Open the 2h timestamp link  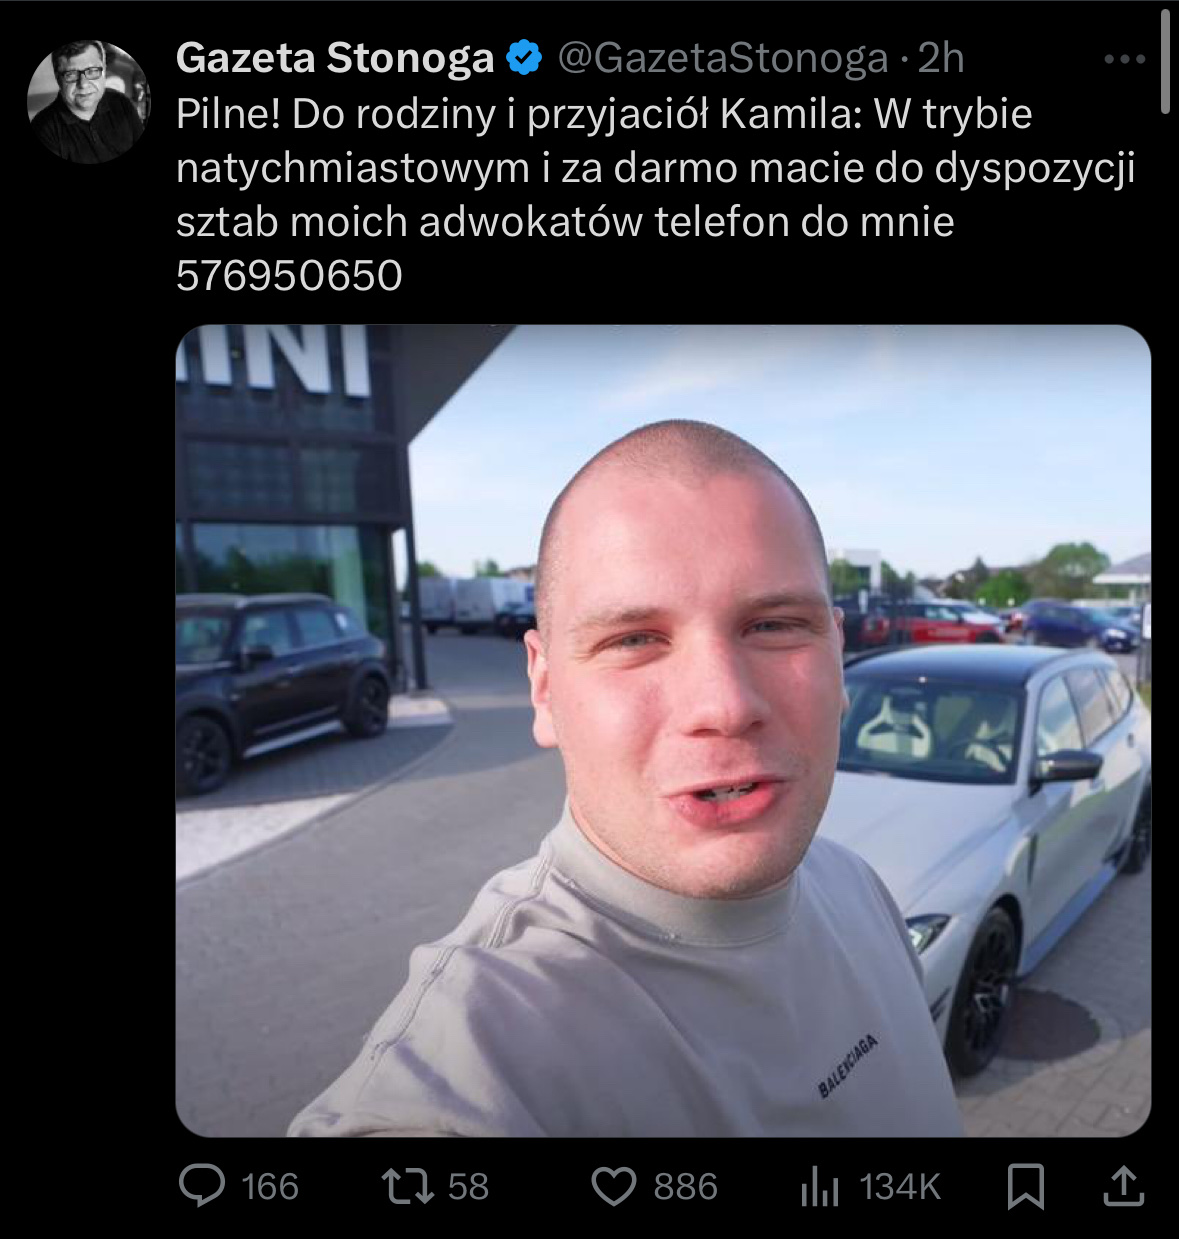pos(941,58)
